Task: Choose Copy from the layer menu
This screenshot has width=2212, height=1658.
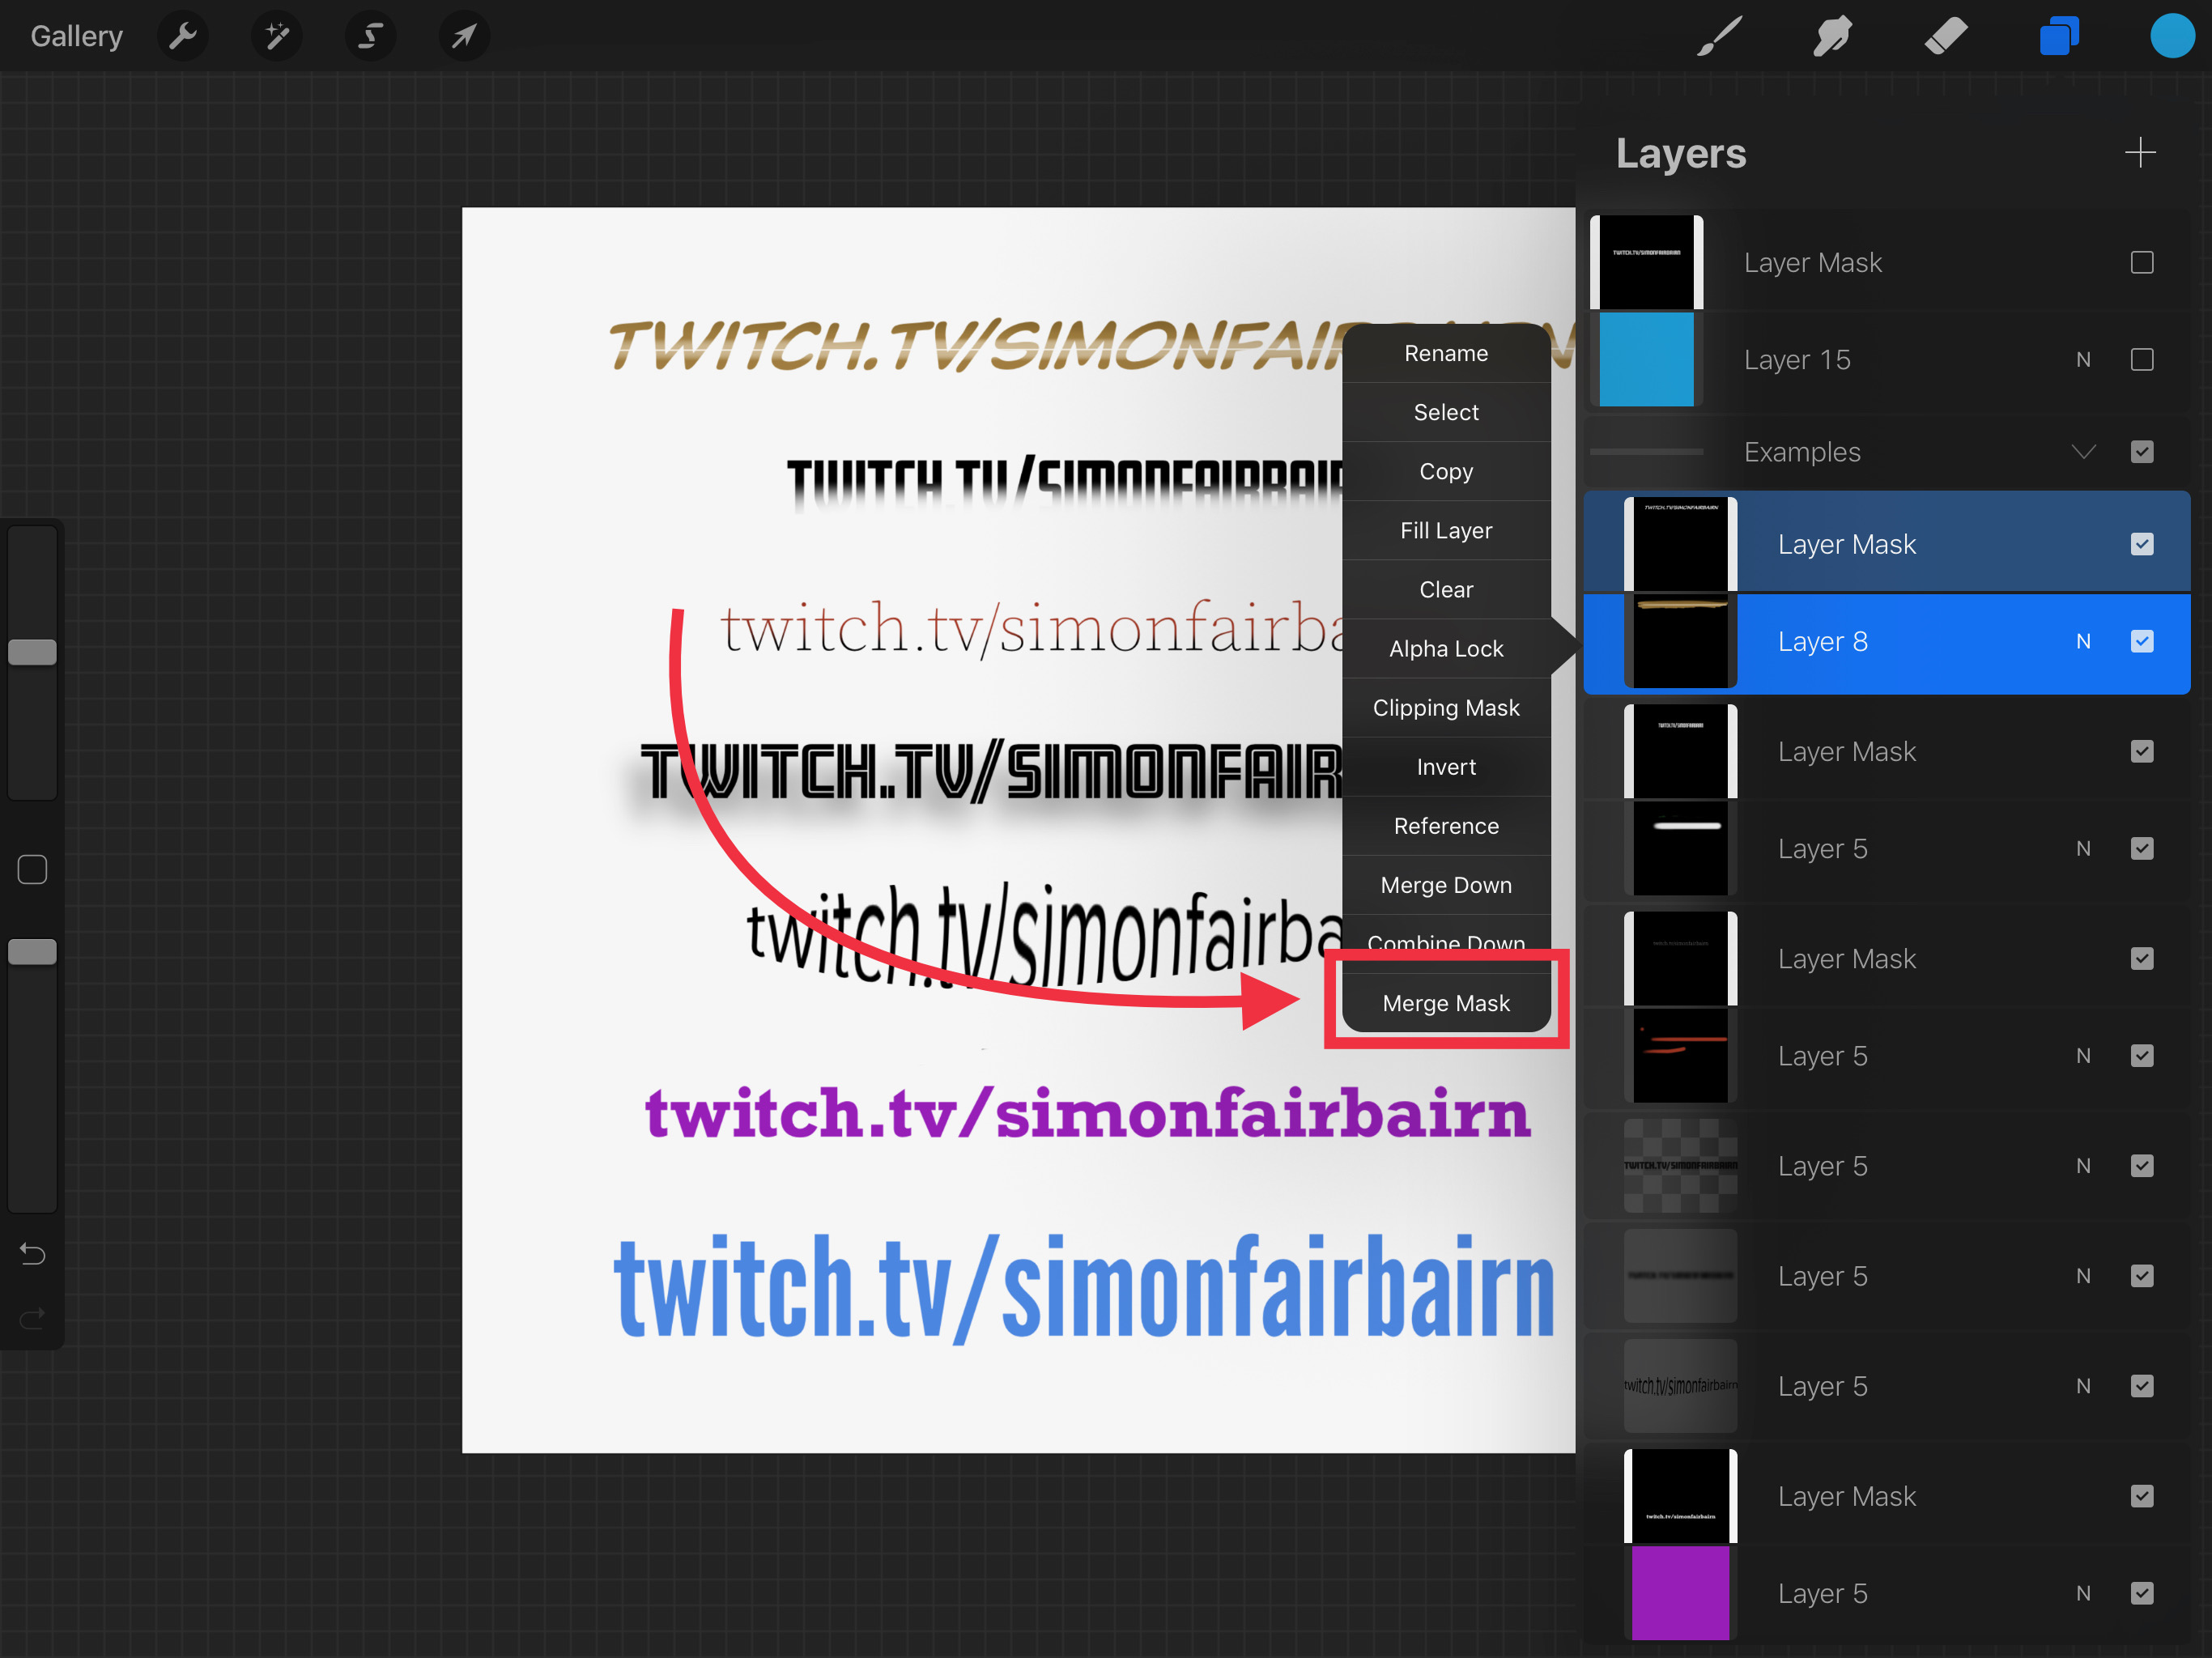Action: 1446,471
